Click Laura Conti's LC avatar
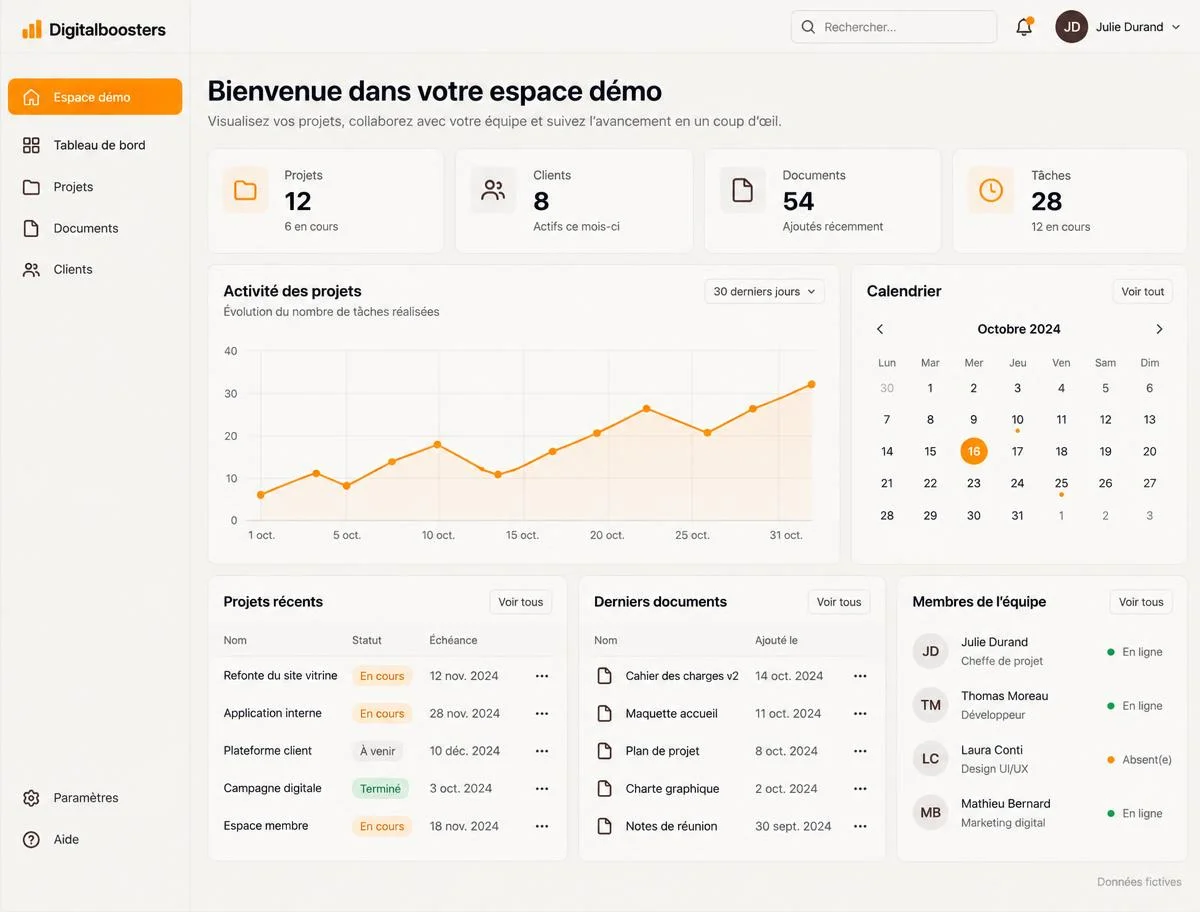This screenshot has width=1200, height=912. 930,759
